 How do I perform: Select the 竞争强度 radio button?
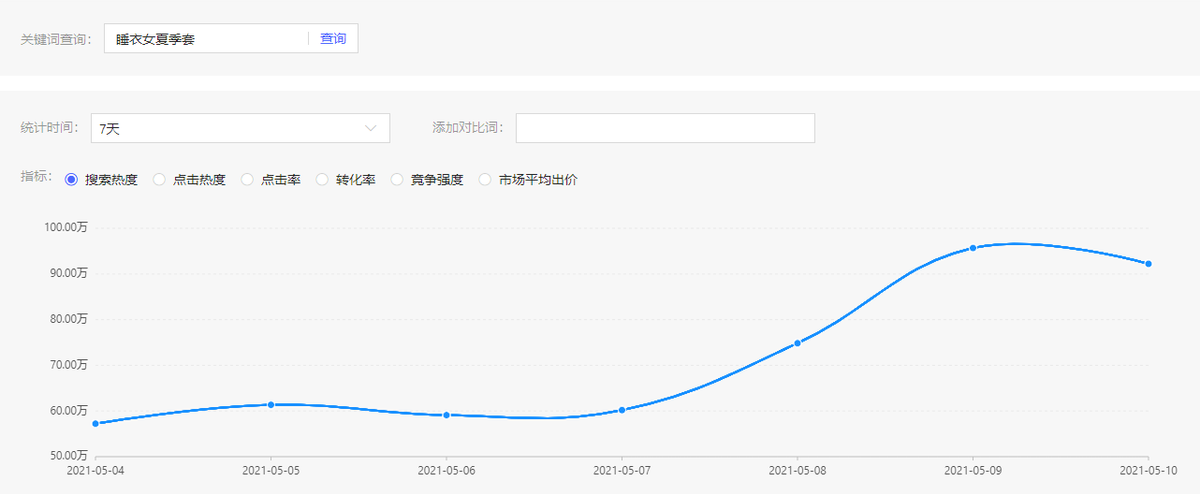[397, 180]
